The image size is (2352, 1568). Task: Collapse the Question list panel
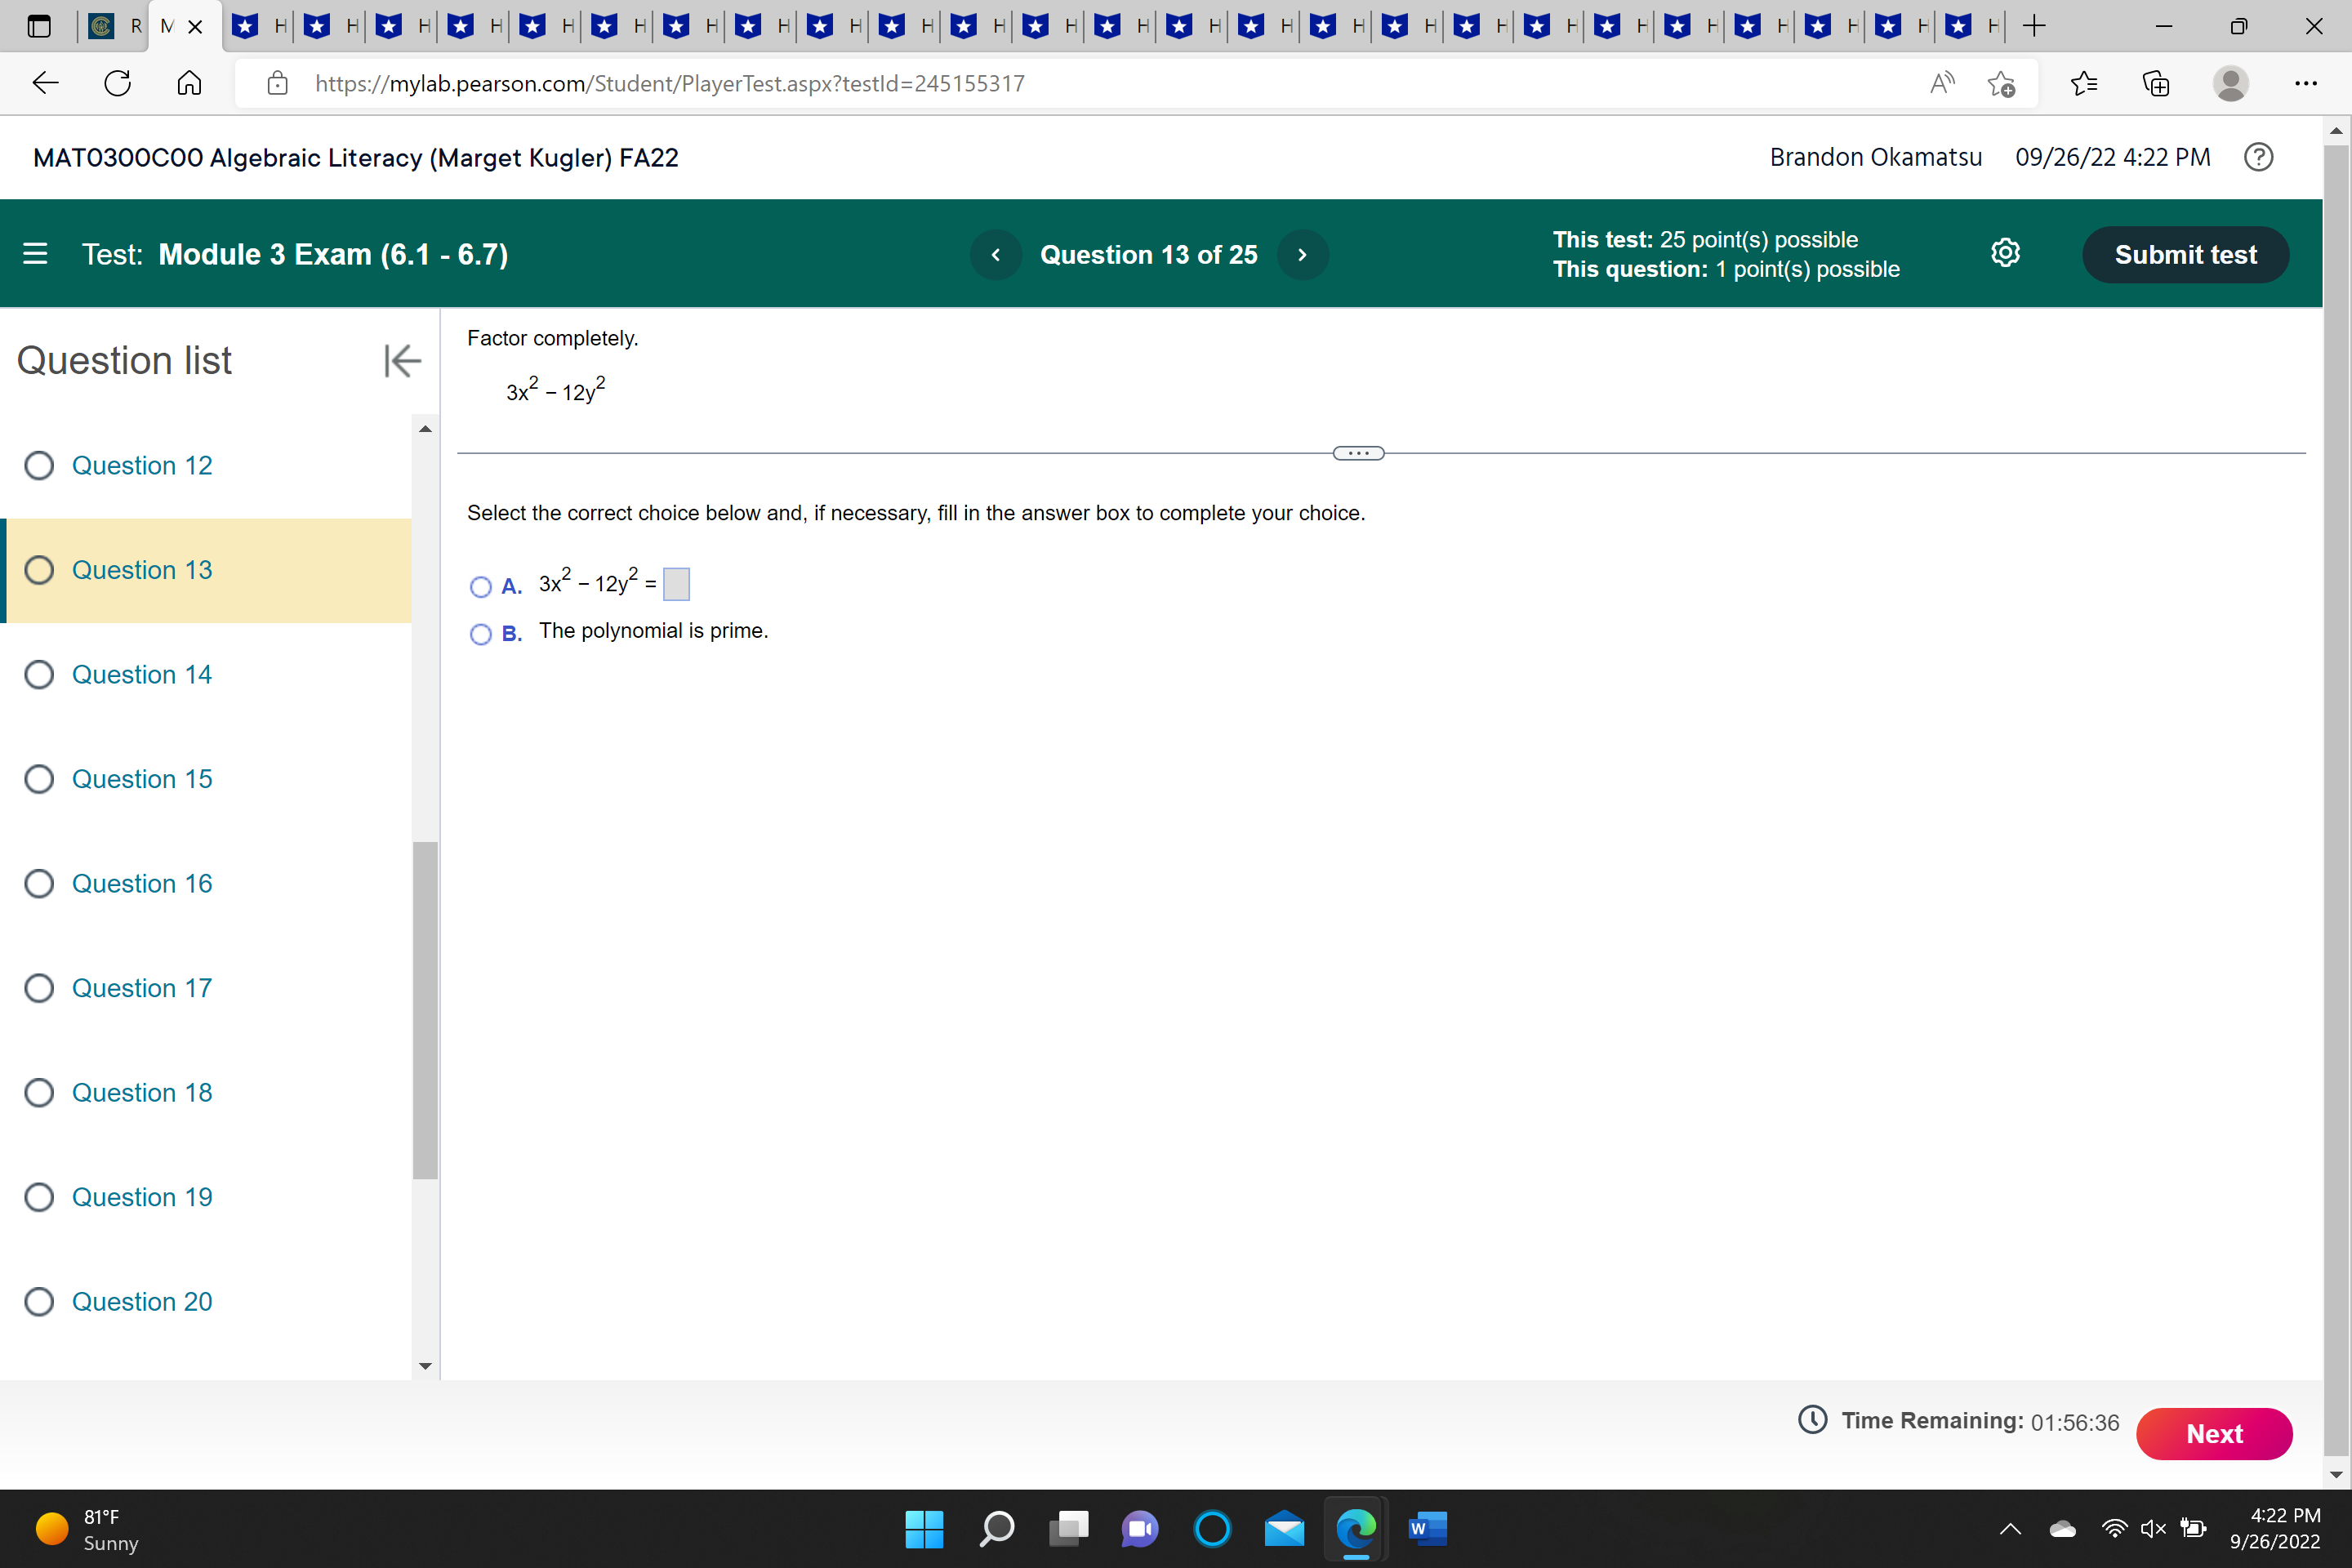click(402, 361)
